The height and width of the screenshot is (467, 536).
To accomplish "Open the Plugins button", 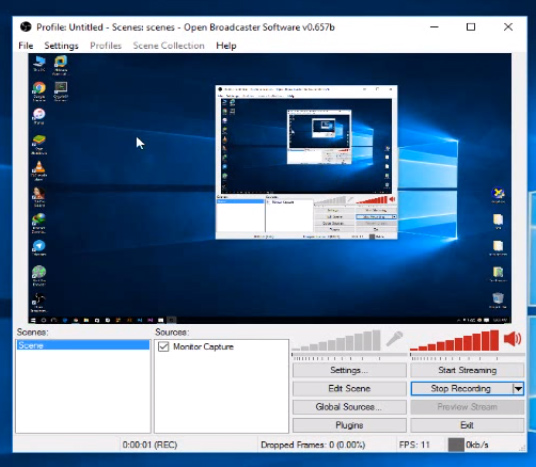I will pyautogui.click(x=349, y=425).
